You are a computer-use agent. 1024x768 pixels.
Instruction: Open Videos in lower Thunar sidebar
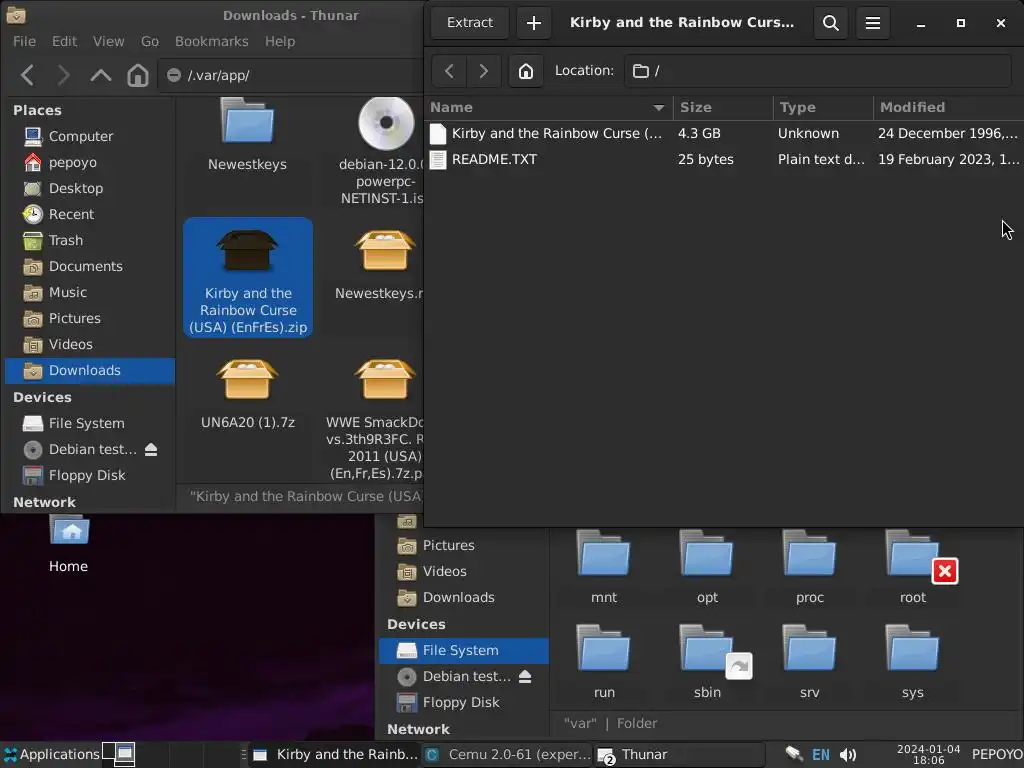click(464, 571)
